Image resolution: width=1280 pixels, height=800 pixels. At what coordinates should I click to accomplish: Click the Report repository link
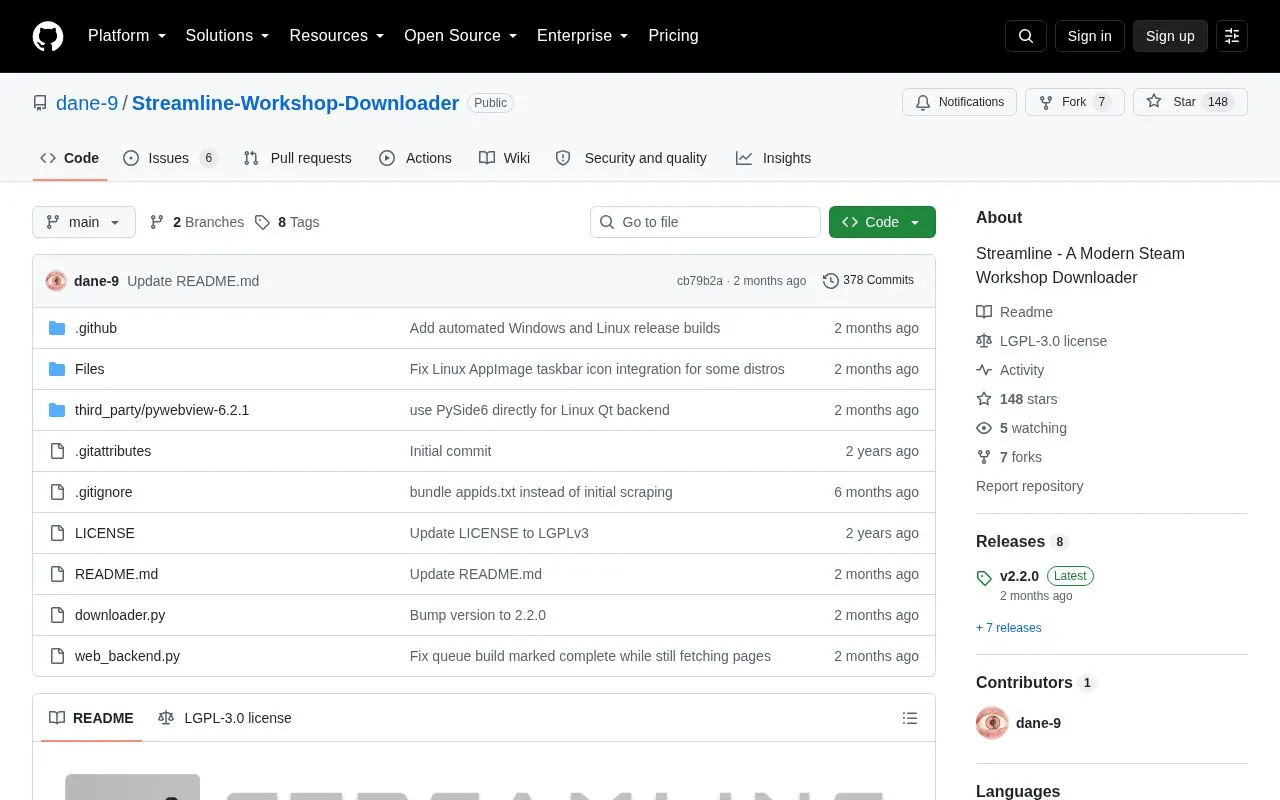click(x=1030, y=486)
